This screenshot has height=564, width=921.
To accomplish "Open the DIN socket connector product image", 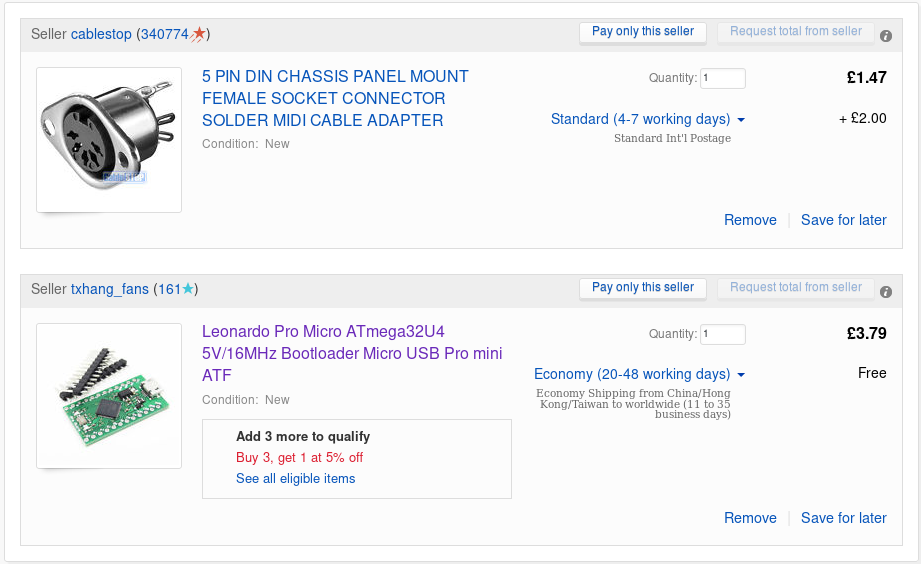I will (x=109, y=140).
